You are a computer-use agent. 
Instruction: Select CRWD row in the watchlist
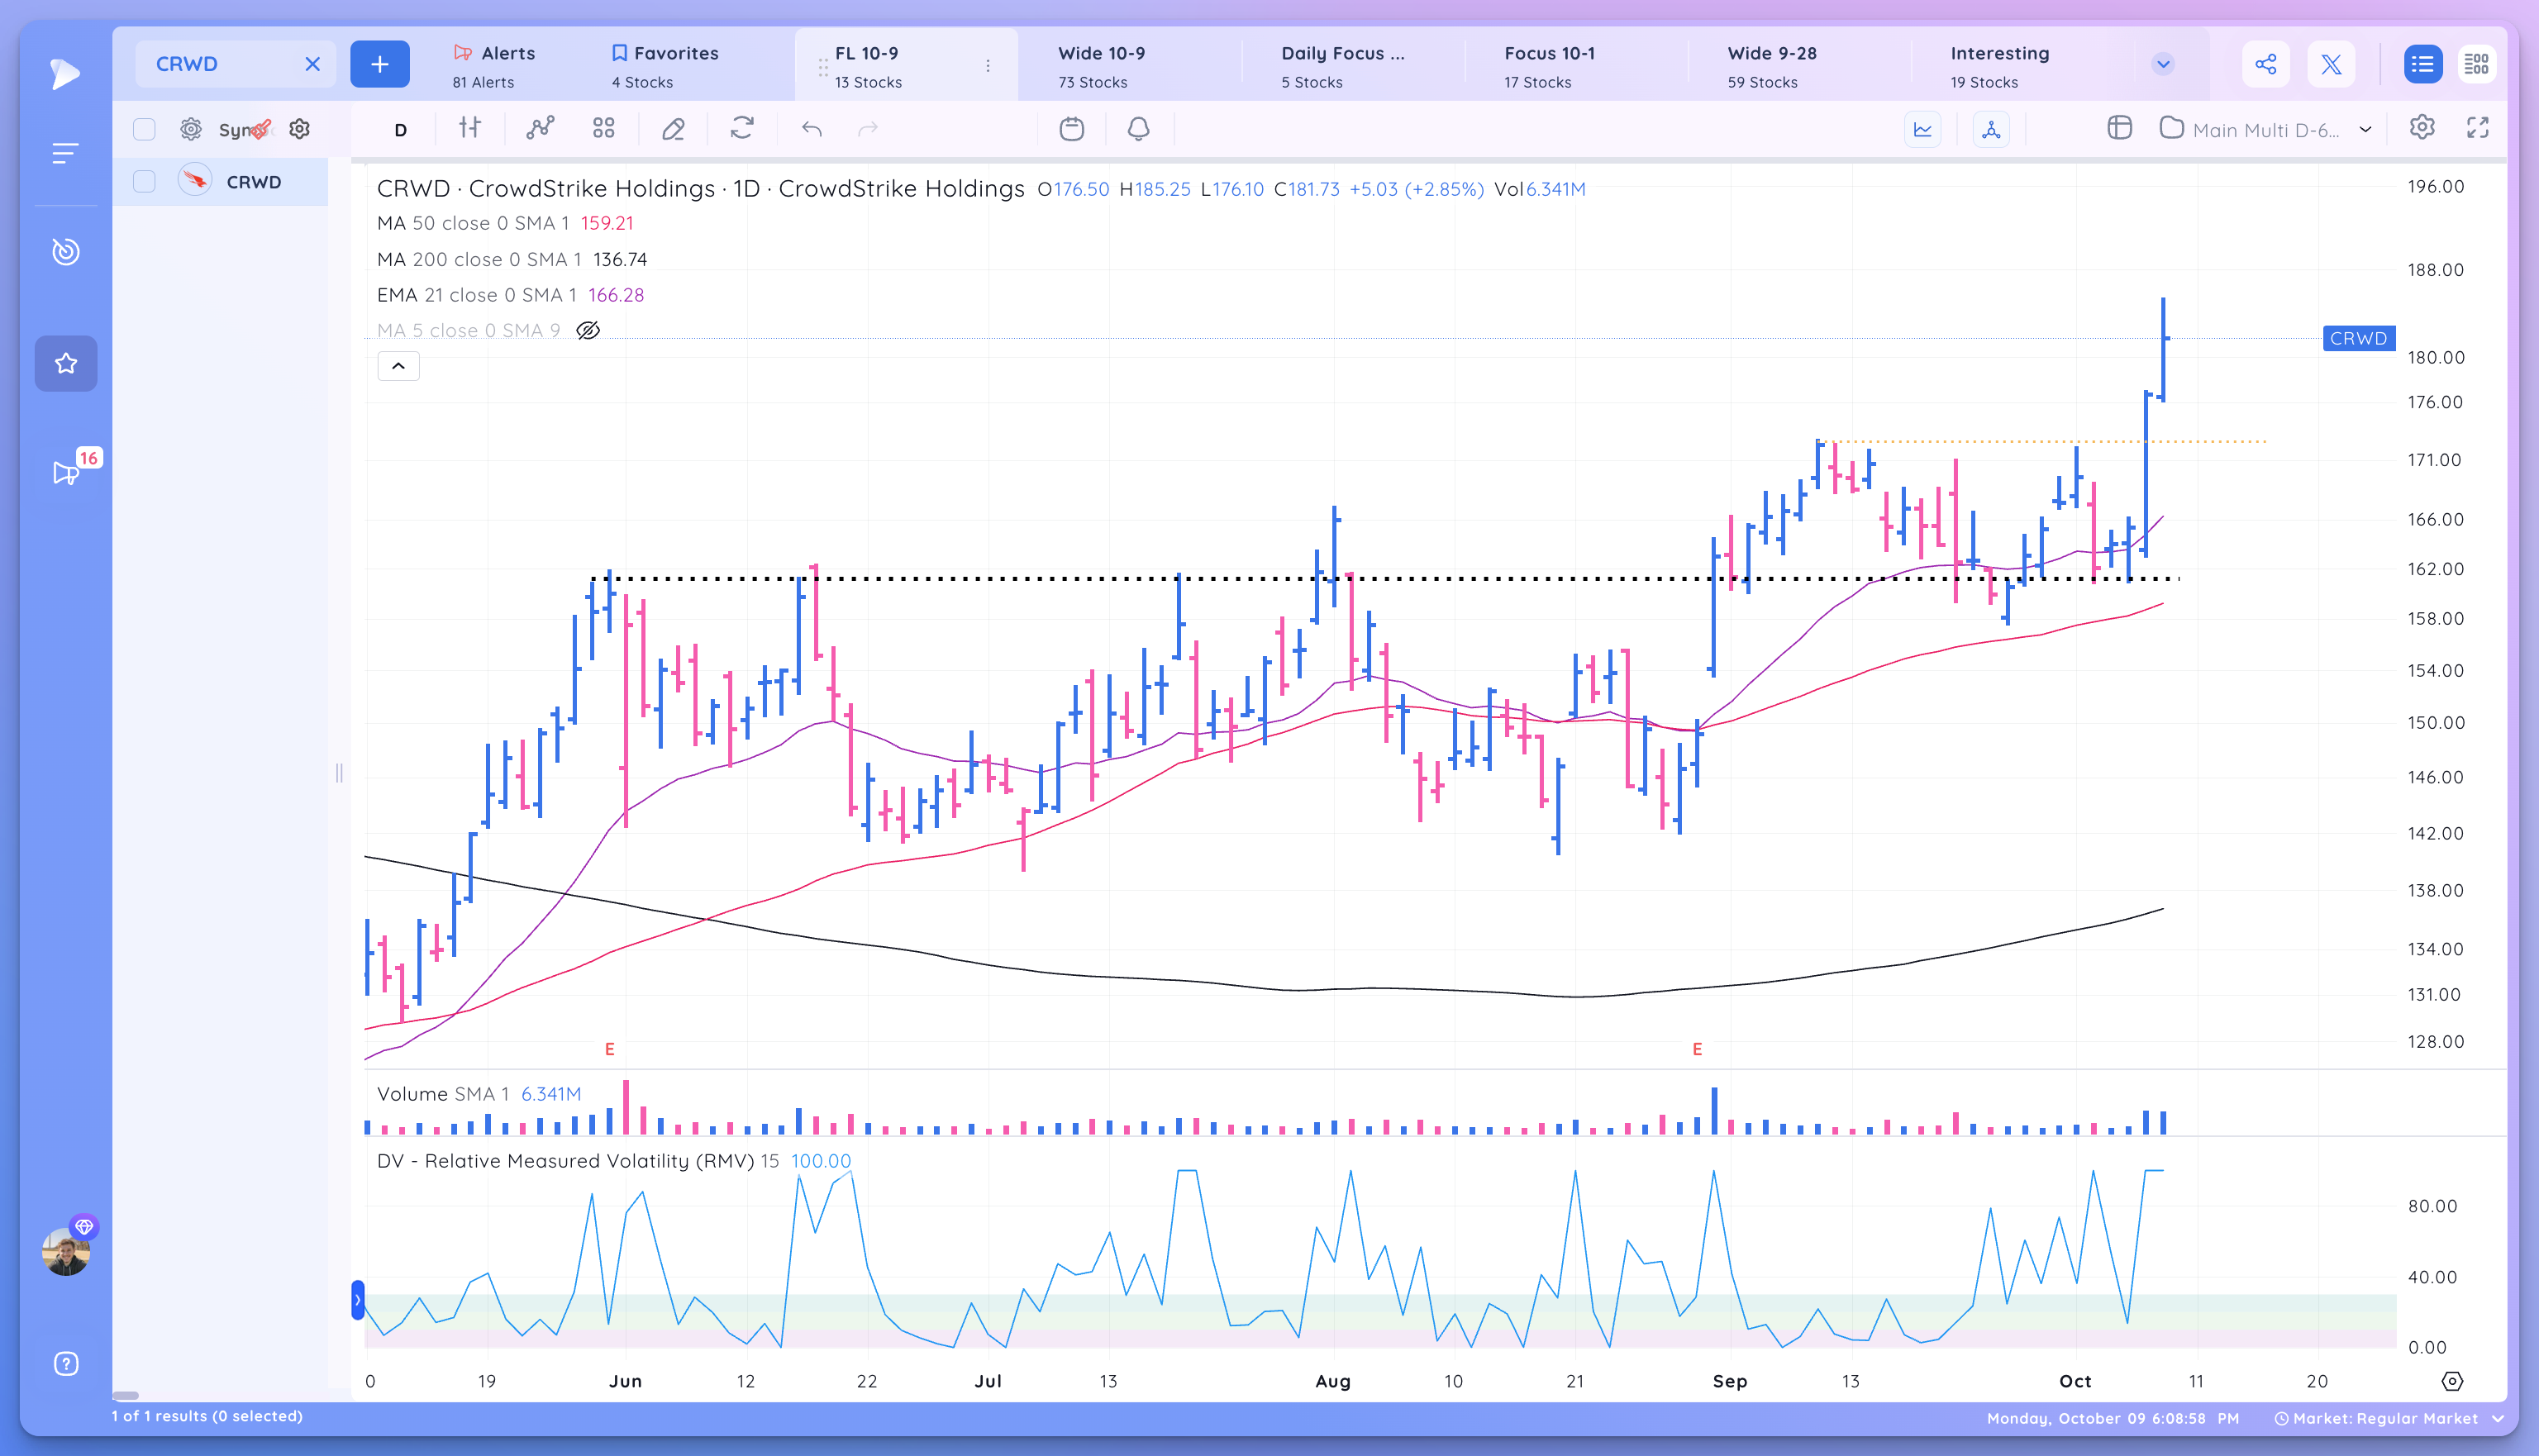[220, 182]
